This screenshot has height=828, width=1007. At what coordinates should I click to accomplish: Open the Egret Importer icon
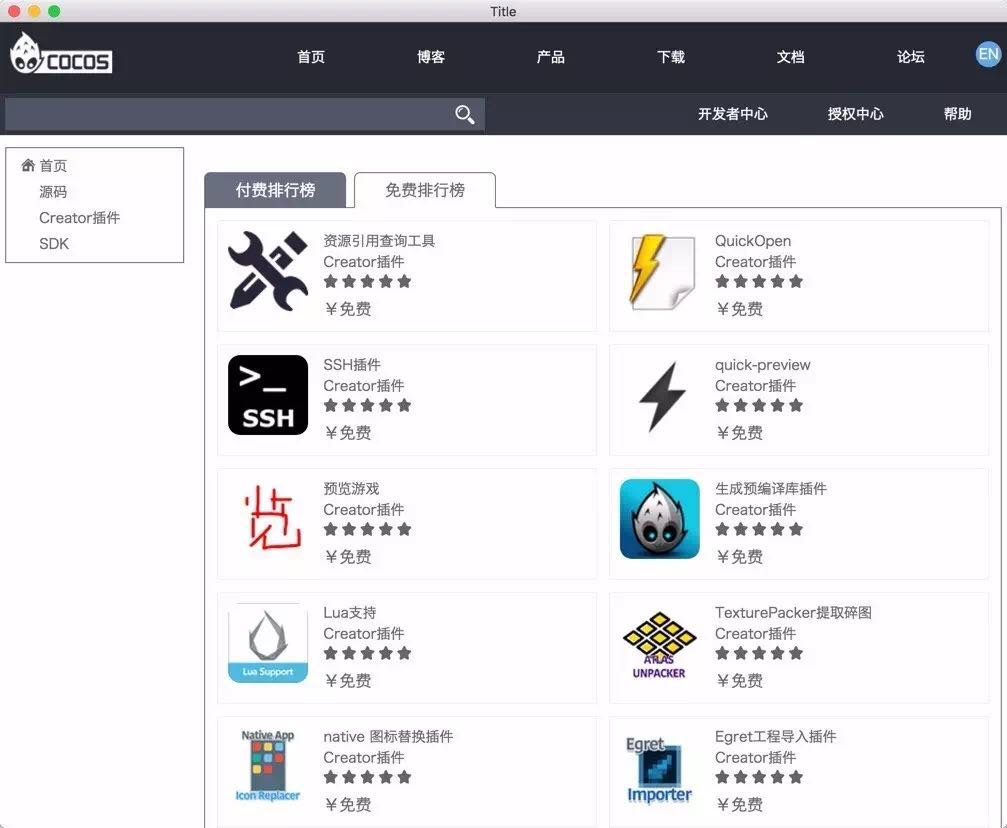coord(659,770)
